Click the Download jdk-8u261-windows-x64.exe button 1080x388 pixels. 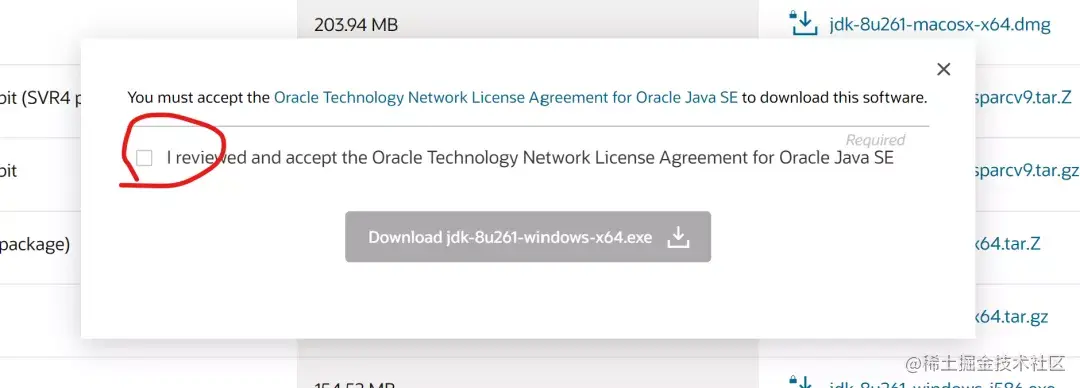[x=528, y=236]
